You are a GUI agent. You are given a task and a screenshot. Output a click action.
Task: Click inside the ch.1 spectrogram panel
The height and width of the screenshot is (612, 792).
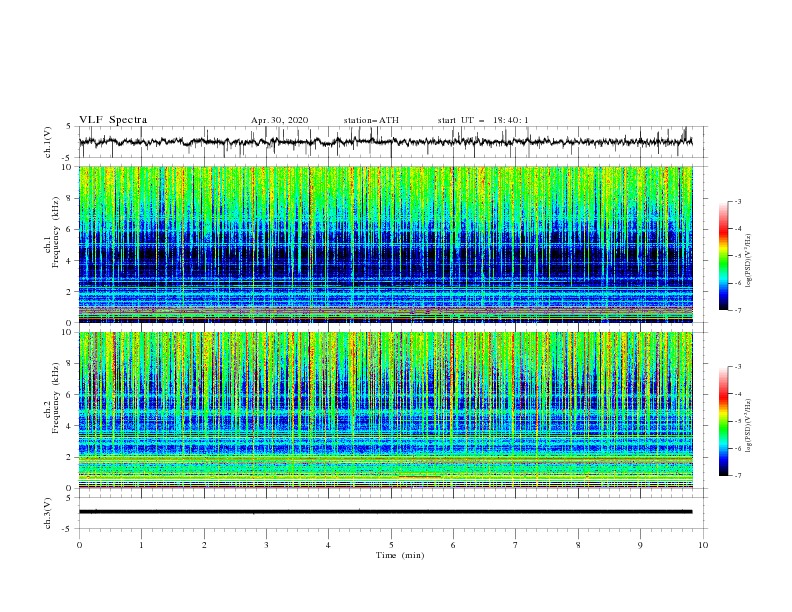click(385, 244)
